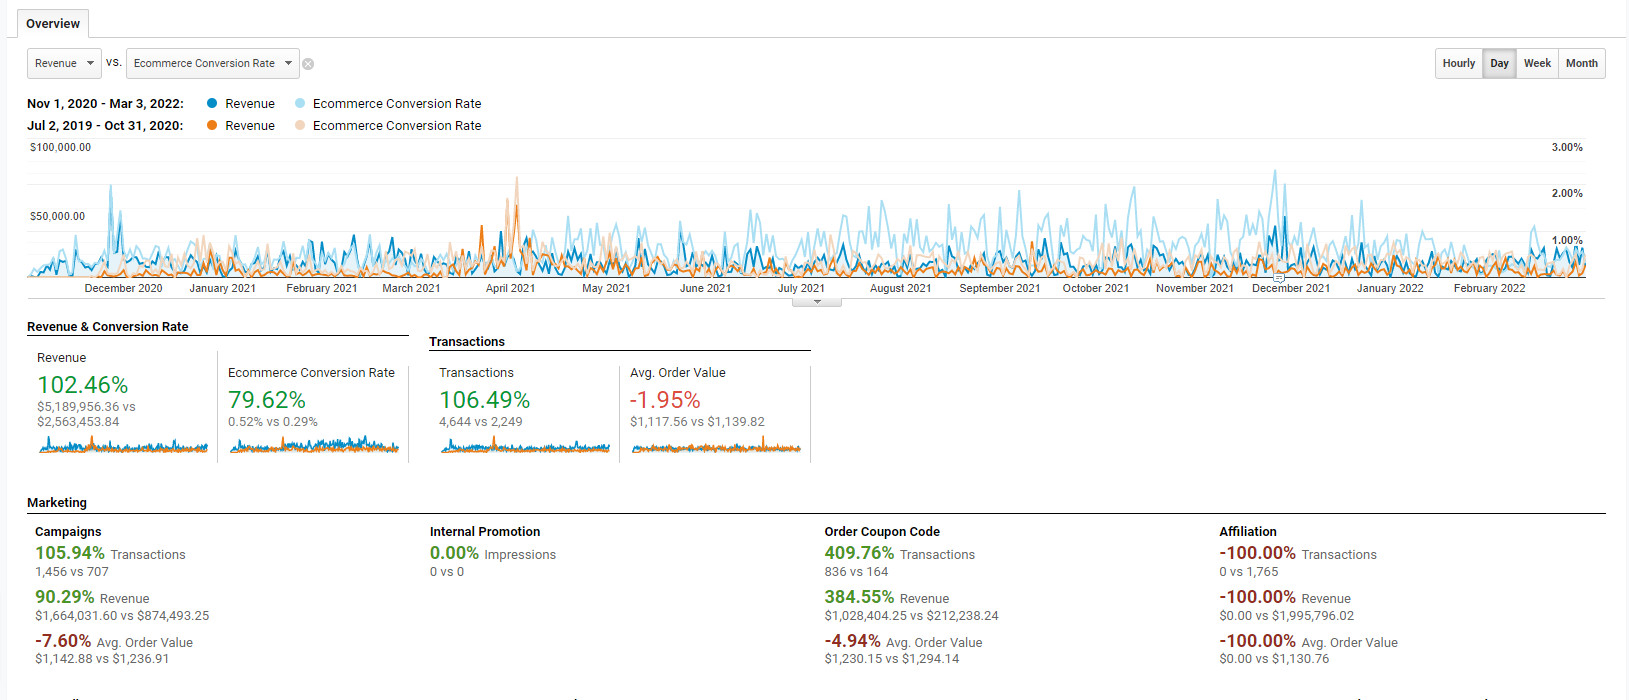Open the Transactions sparkline chart
This screenshot has height=700, width=1629.
point(525,447)
